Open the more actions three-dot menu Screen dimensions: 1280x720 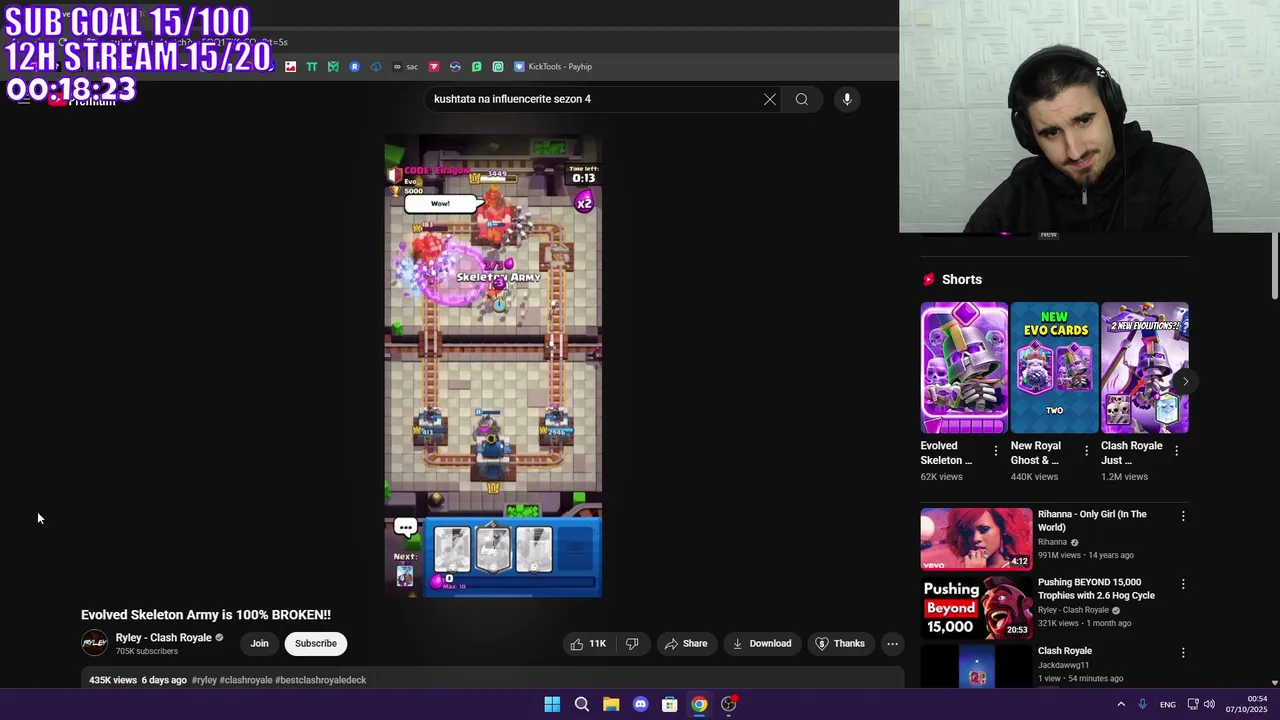click(x=893, y=644)
